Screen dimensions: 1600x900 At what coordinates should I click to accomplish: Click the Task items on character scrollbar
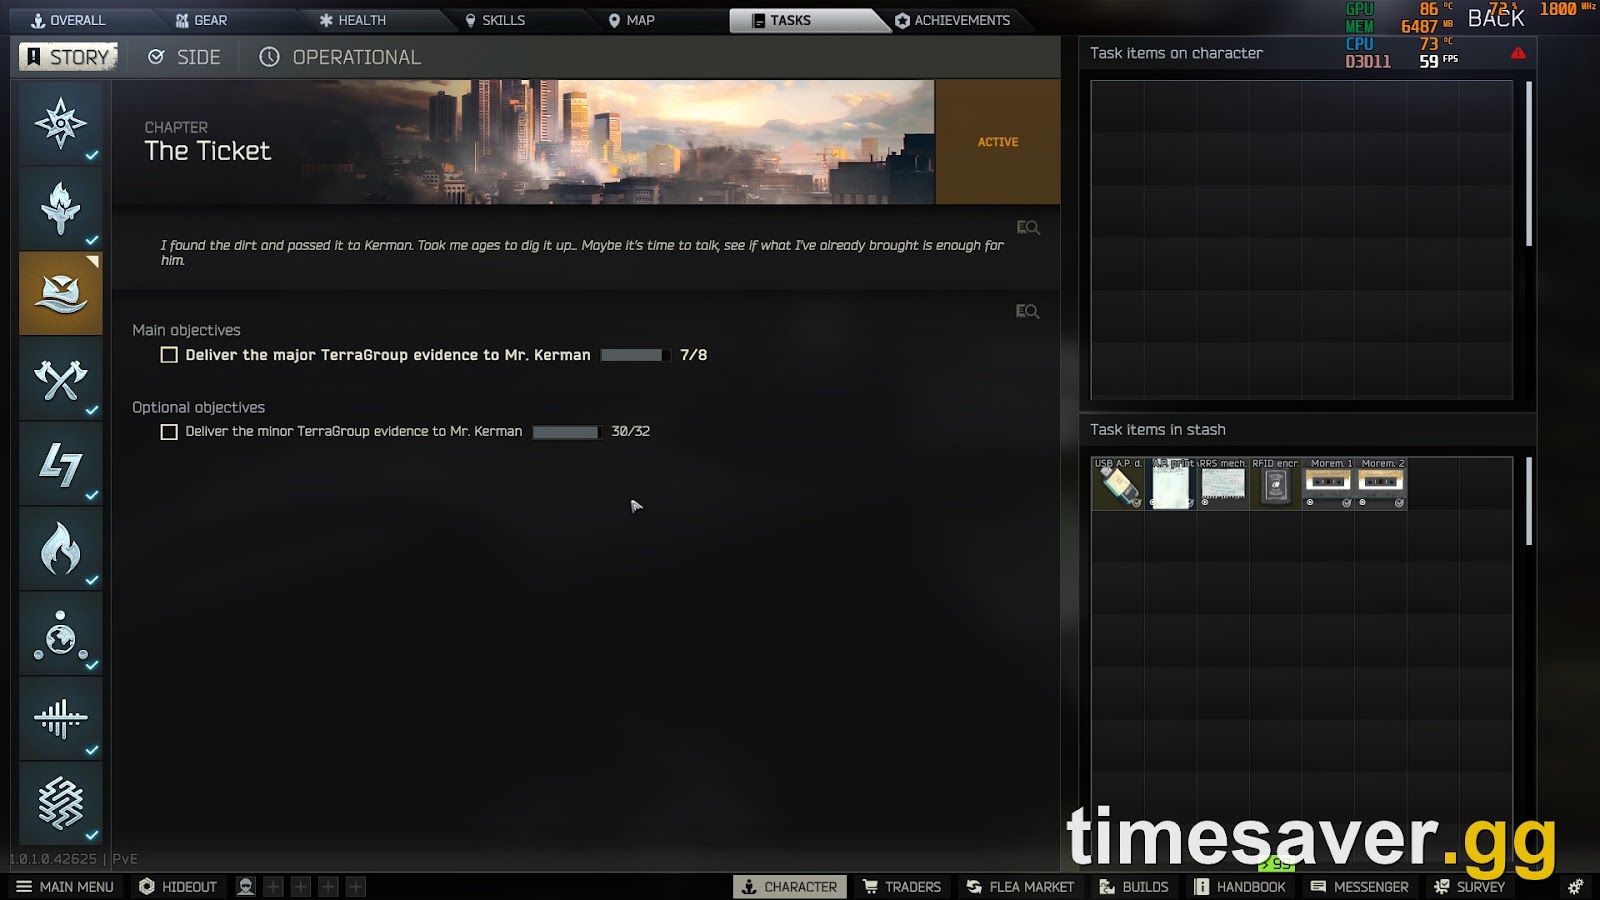click(1529, 164)
